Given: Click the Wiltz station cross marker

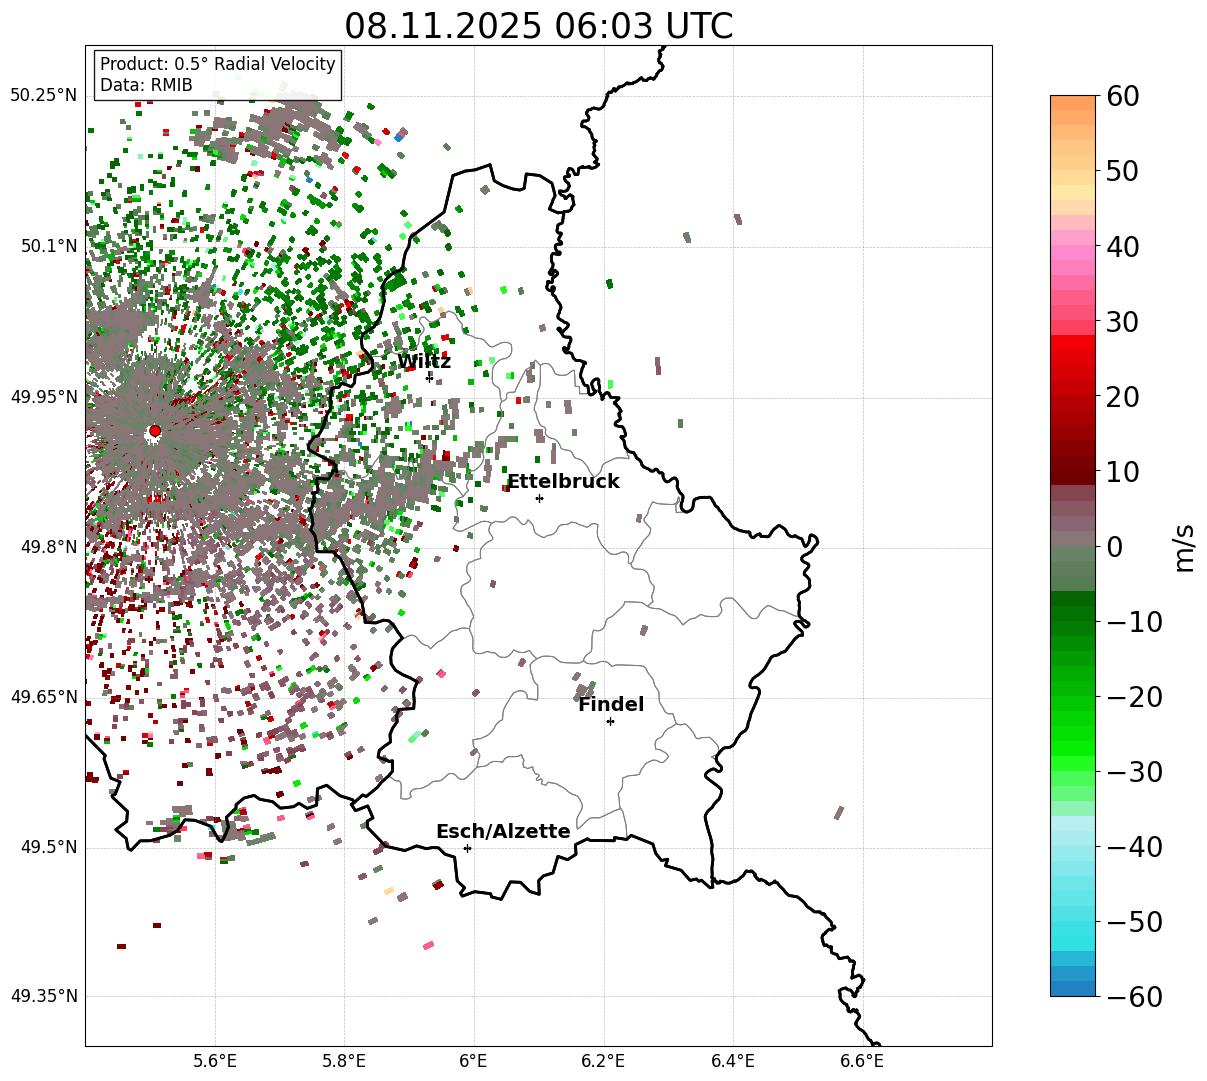Looking at the screenshot, I should (x=429, y=377).
